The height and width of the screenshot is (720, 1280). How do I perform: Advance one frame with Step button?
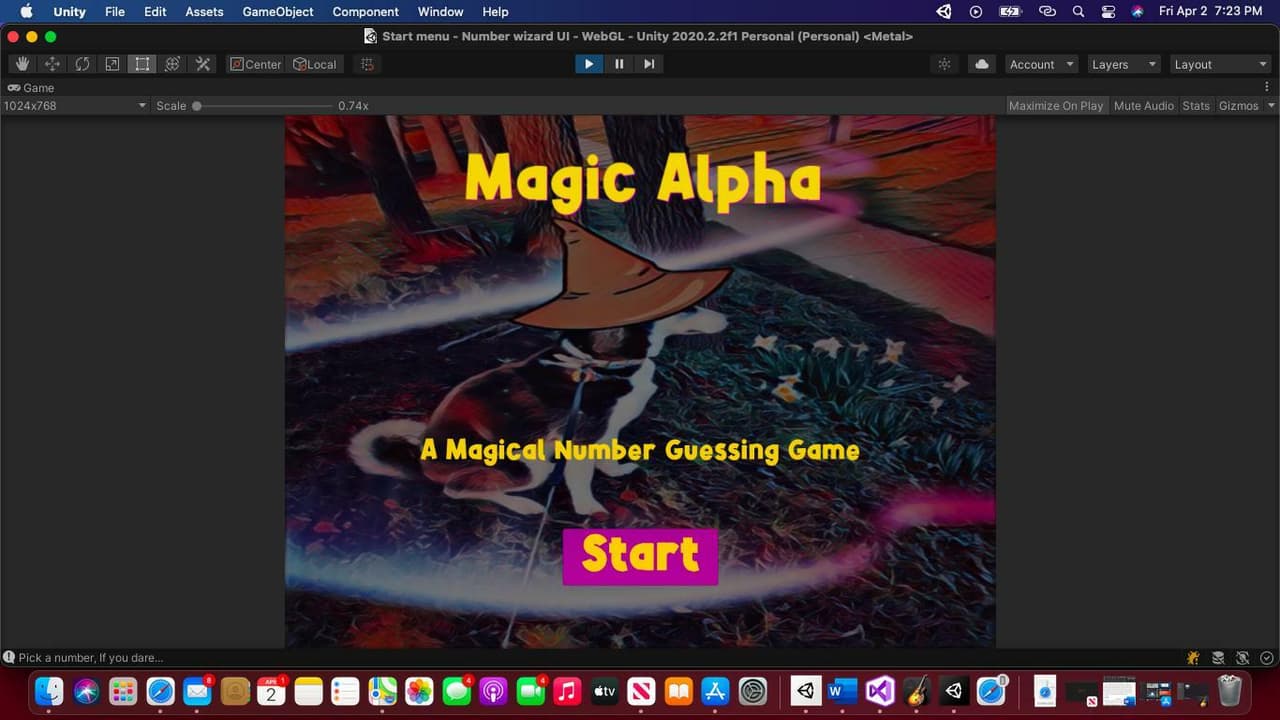pos(649,64)
